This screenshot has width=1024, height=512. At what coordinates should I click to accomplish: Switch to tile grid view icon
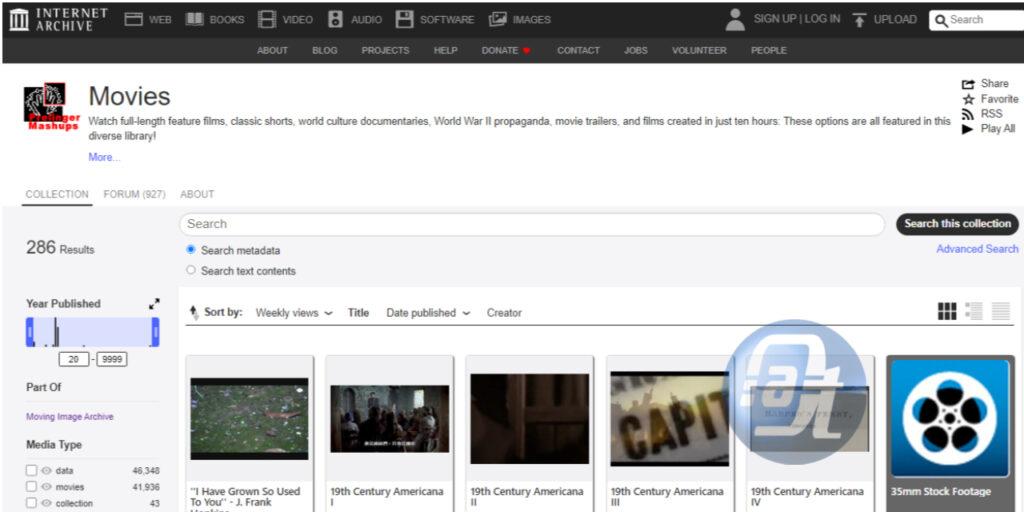point(947,312)
